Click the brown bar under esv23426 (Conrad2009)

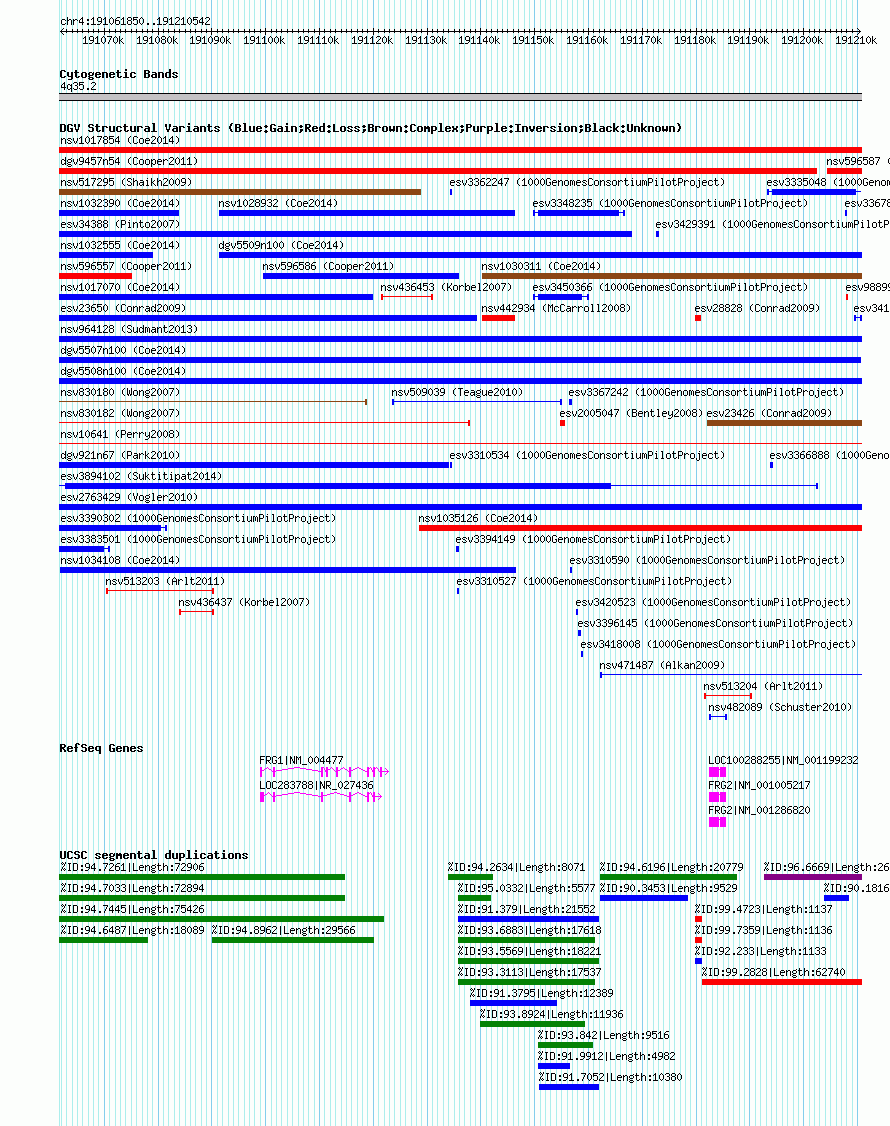point(784,423)
